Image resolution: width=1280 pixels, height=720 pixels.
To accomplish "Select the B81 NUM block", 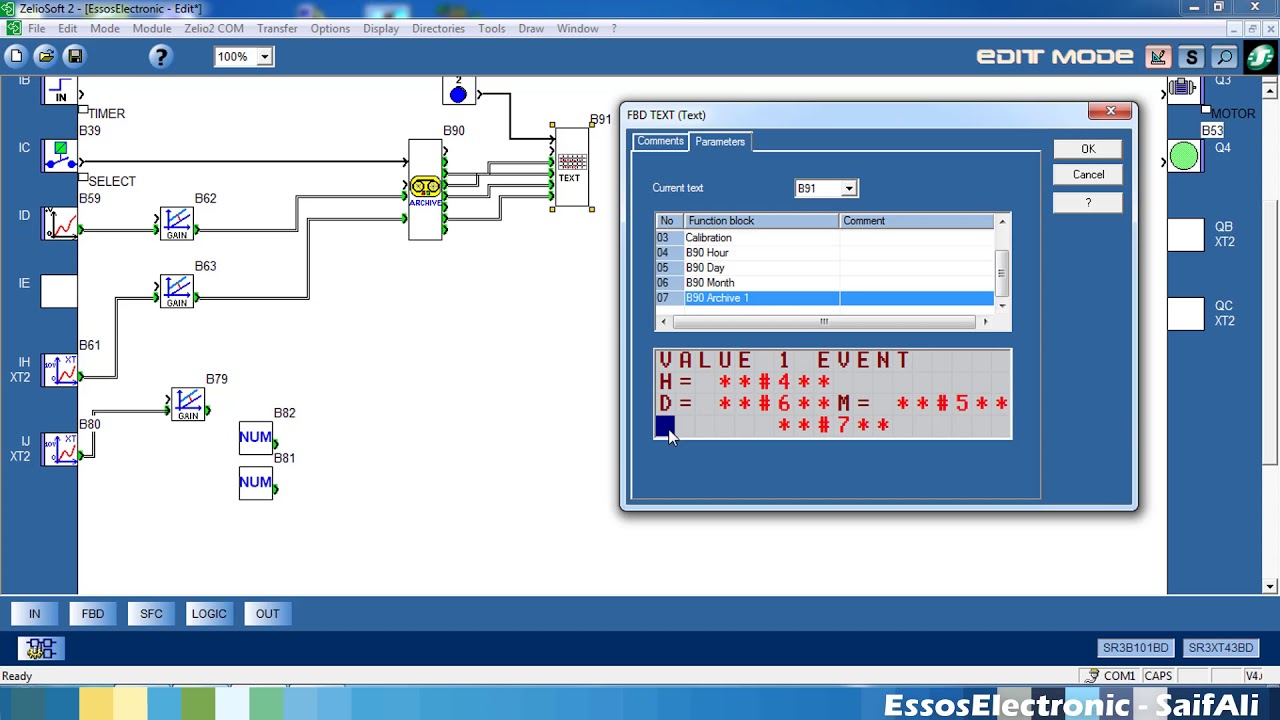I will pyautogui.click(x=256, y=483).
